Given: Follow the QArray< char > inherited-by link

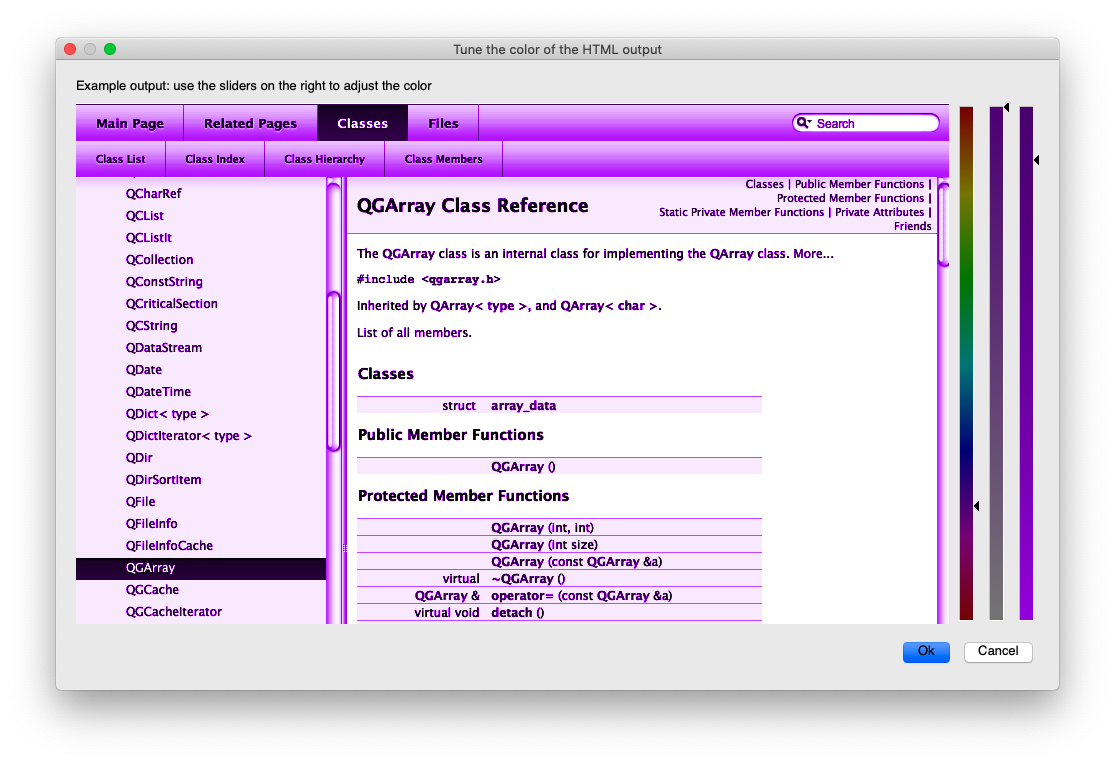Looking at the screenshot, I should click(x=609, y=306).
